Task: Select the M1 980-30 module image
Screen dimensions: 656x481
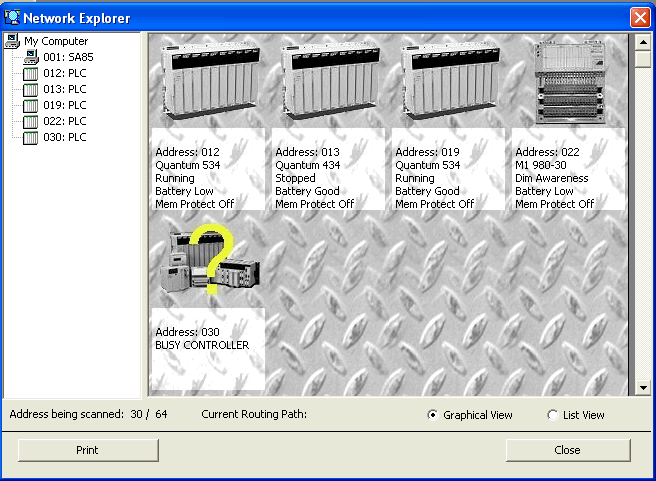Action: tap(570, 82)
